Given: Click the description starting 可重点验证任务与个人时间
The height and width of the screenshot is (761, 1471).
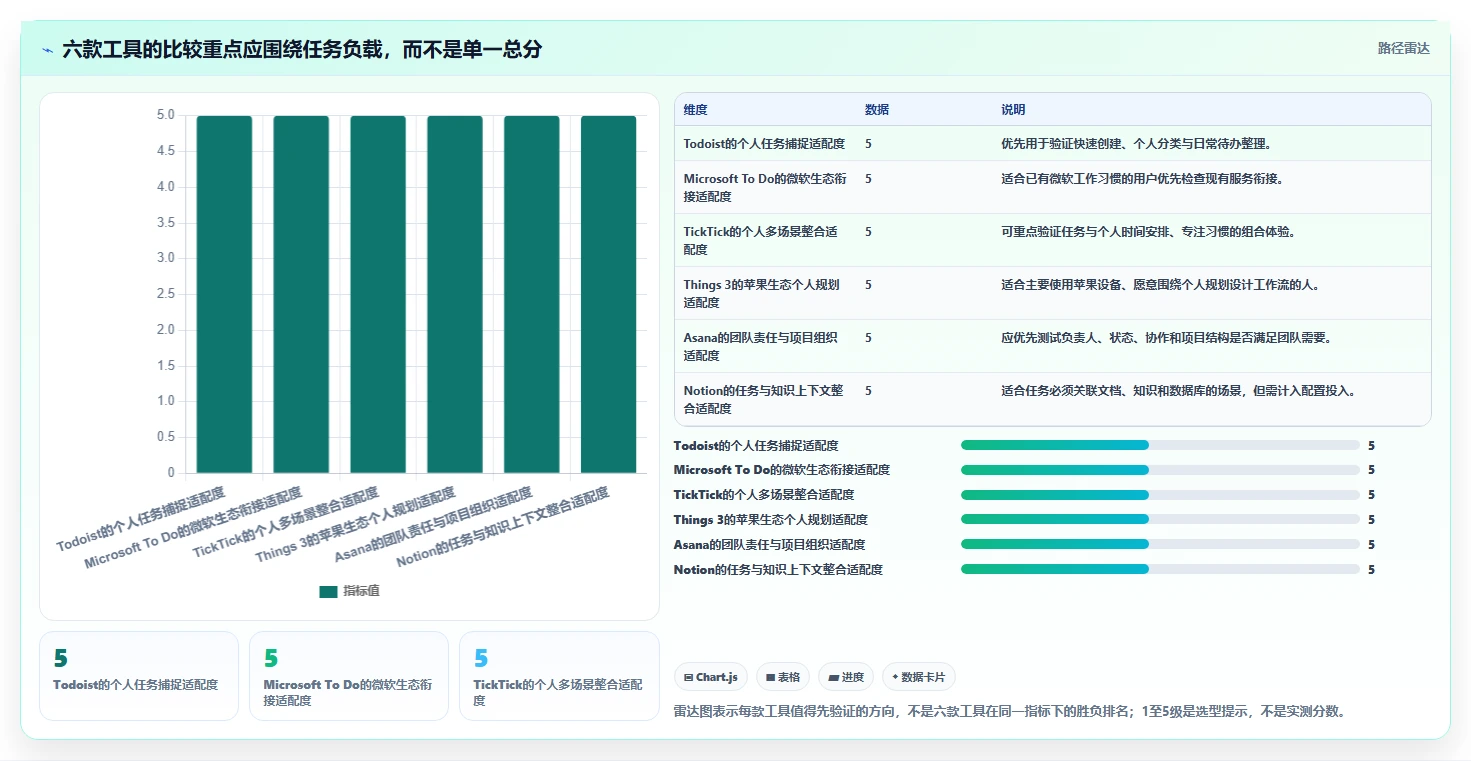Looking at the screenshot, I should 1148,232.
